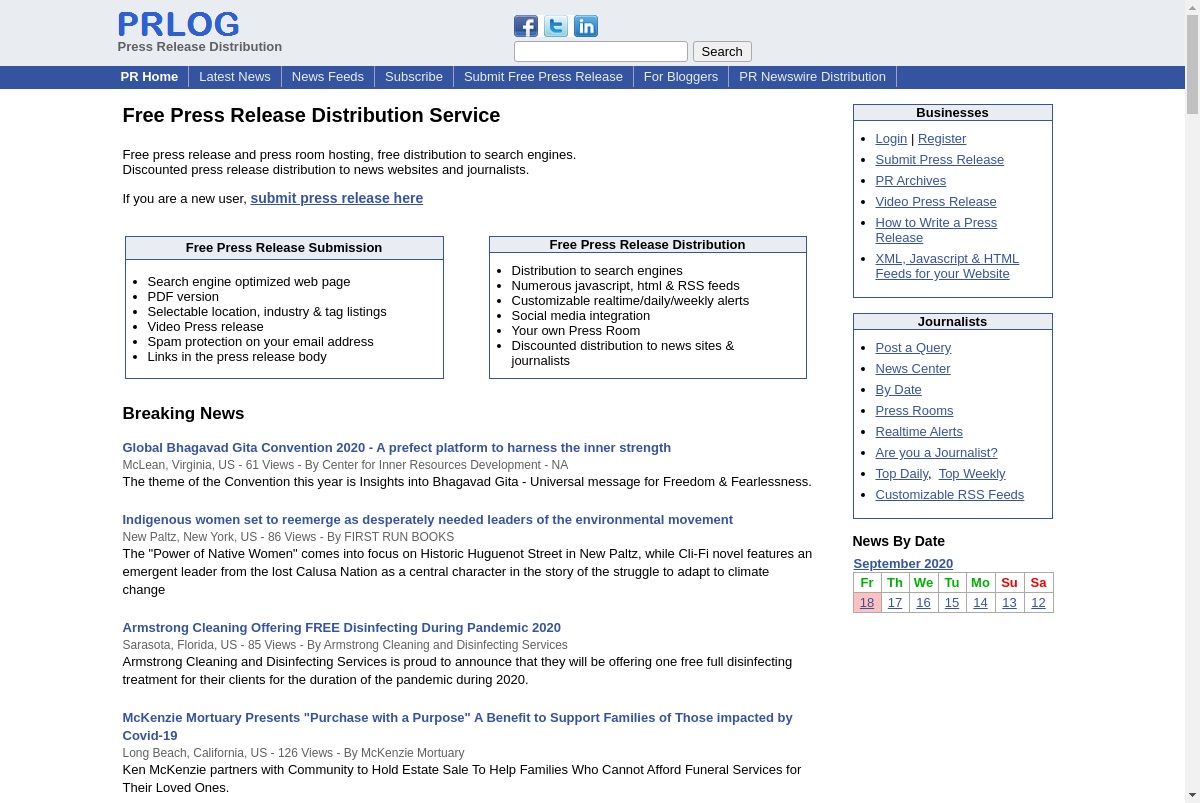Follow the 'submit press release here' link
The width and height of the screenshot is (1200, 803).
(x=337, y=198)
